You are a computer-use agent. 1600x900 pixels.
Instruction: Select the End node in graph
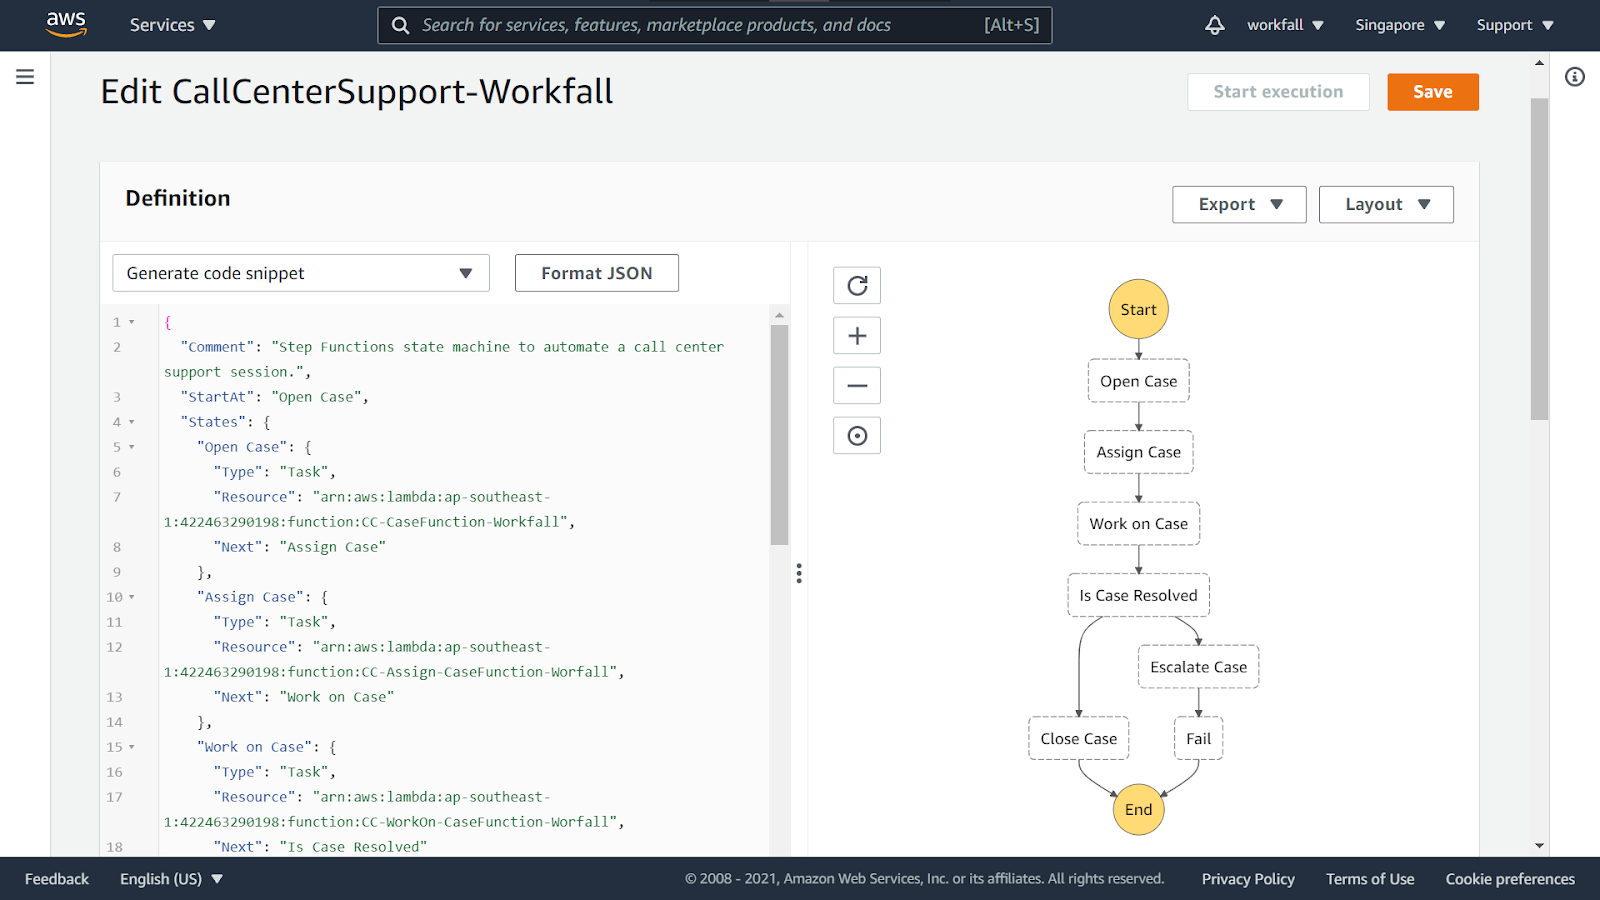click(1138, 809)
